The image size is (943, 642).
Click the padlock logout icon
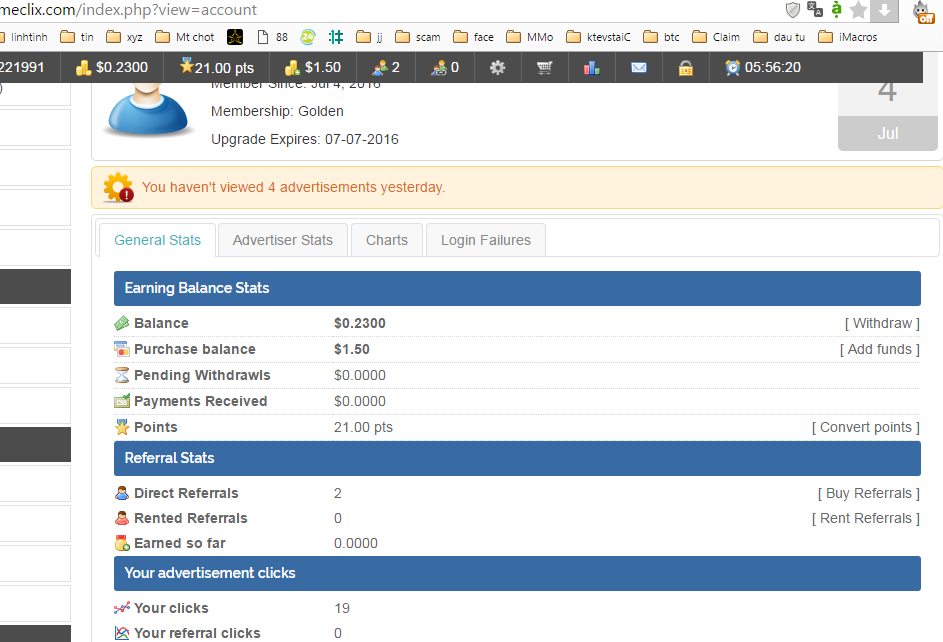coord(686,67)
